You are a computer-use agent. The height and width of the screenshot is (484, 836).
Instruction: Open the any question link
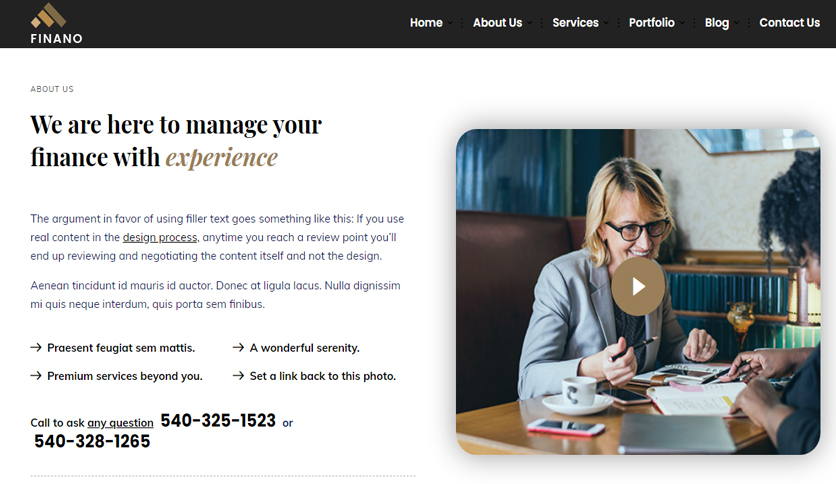(120, 423)
